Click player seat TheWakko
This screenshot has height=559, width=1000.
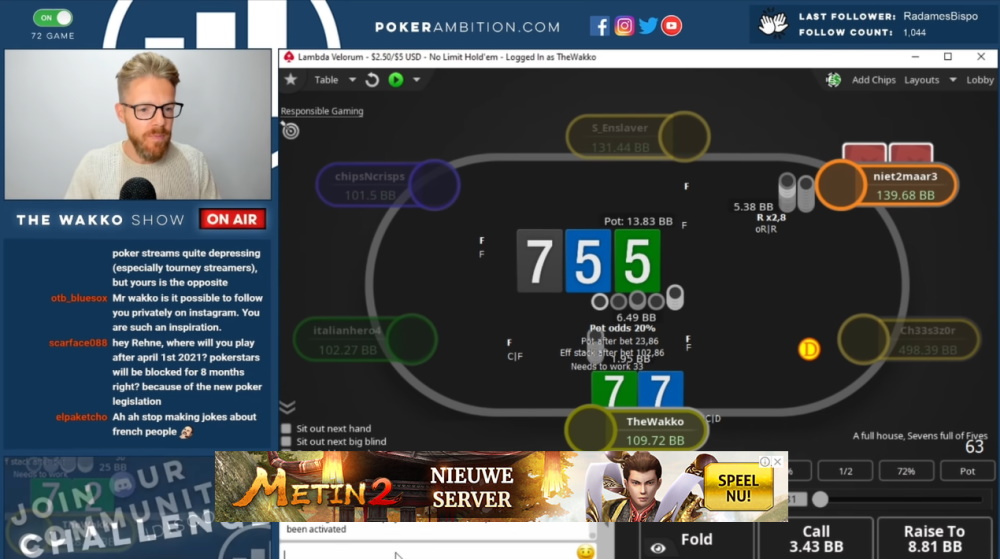pos(636,430)
